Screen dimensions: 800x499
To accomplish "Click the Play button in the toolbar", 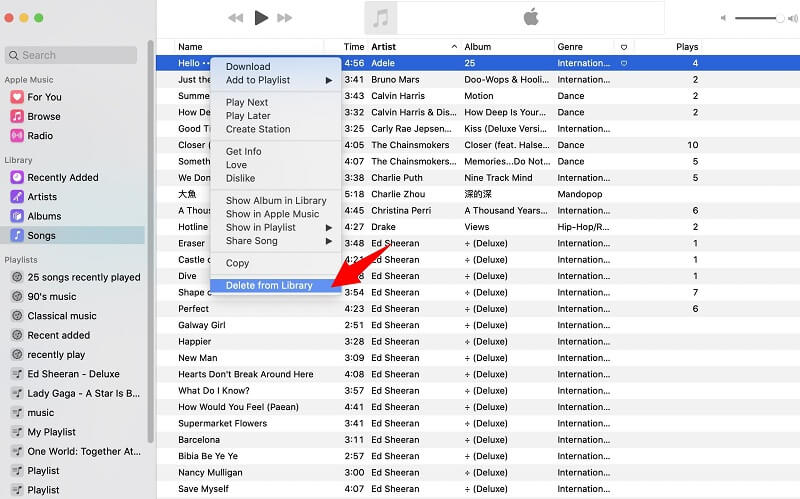I will [x=261, y=18].
